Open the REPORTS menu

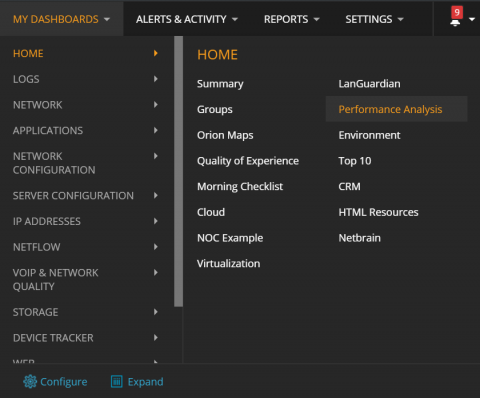(x=292, y=19)
